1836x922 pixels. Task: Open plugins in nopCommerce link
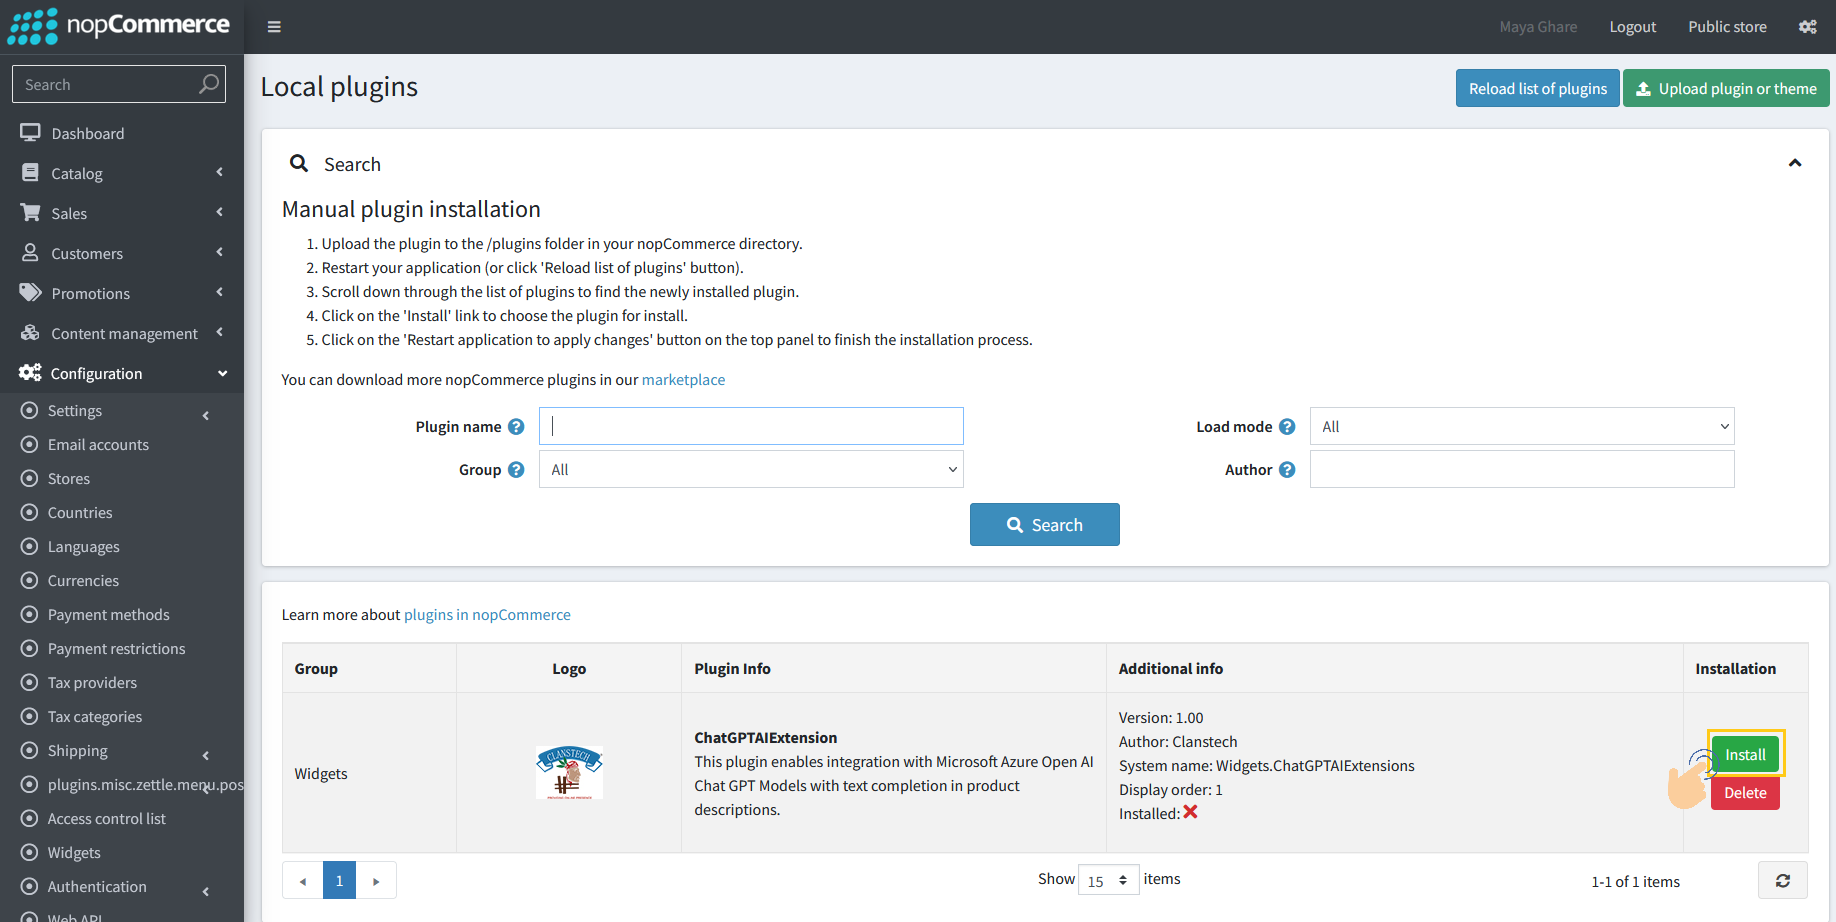pos(487,615)
